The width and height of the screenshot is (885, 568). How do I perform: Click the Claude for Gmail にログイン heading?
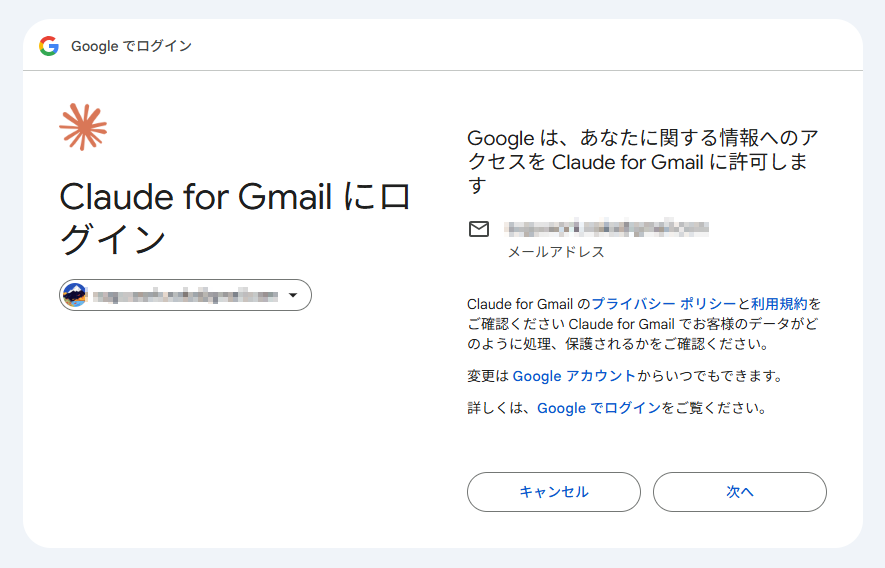pos(234,218)
